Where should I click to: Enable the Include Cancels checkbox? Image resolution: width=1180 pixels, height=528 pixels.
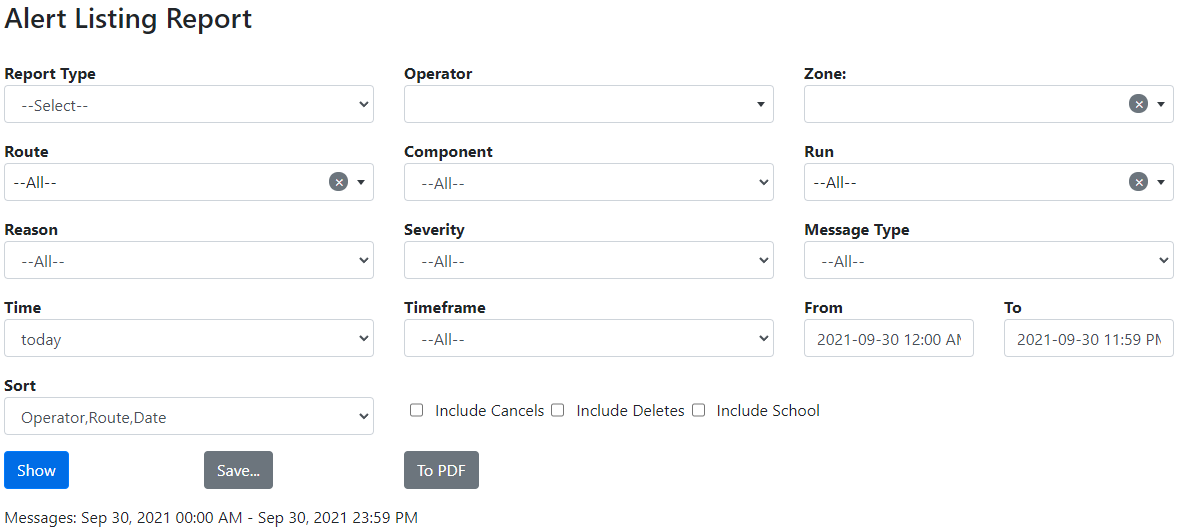417,410
